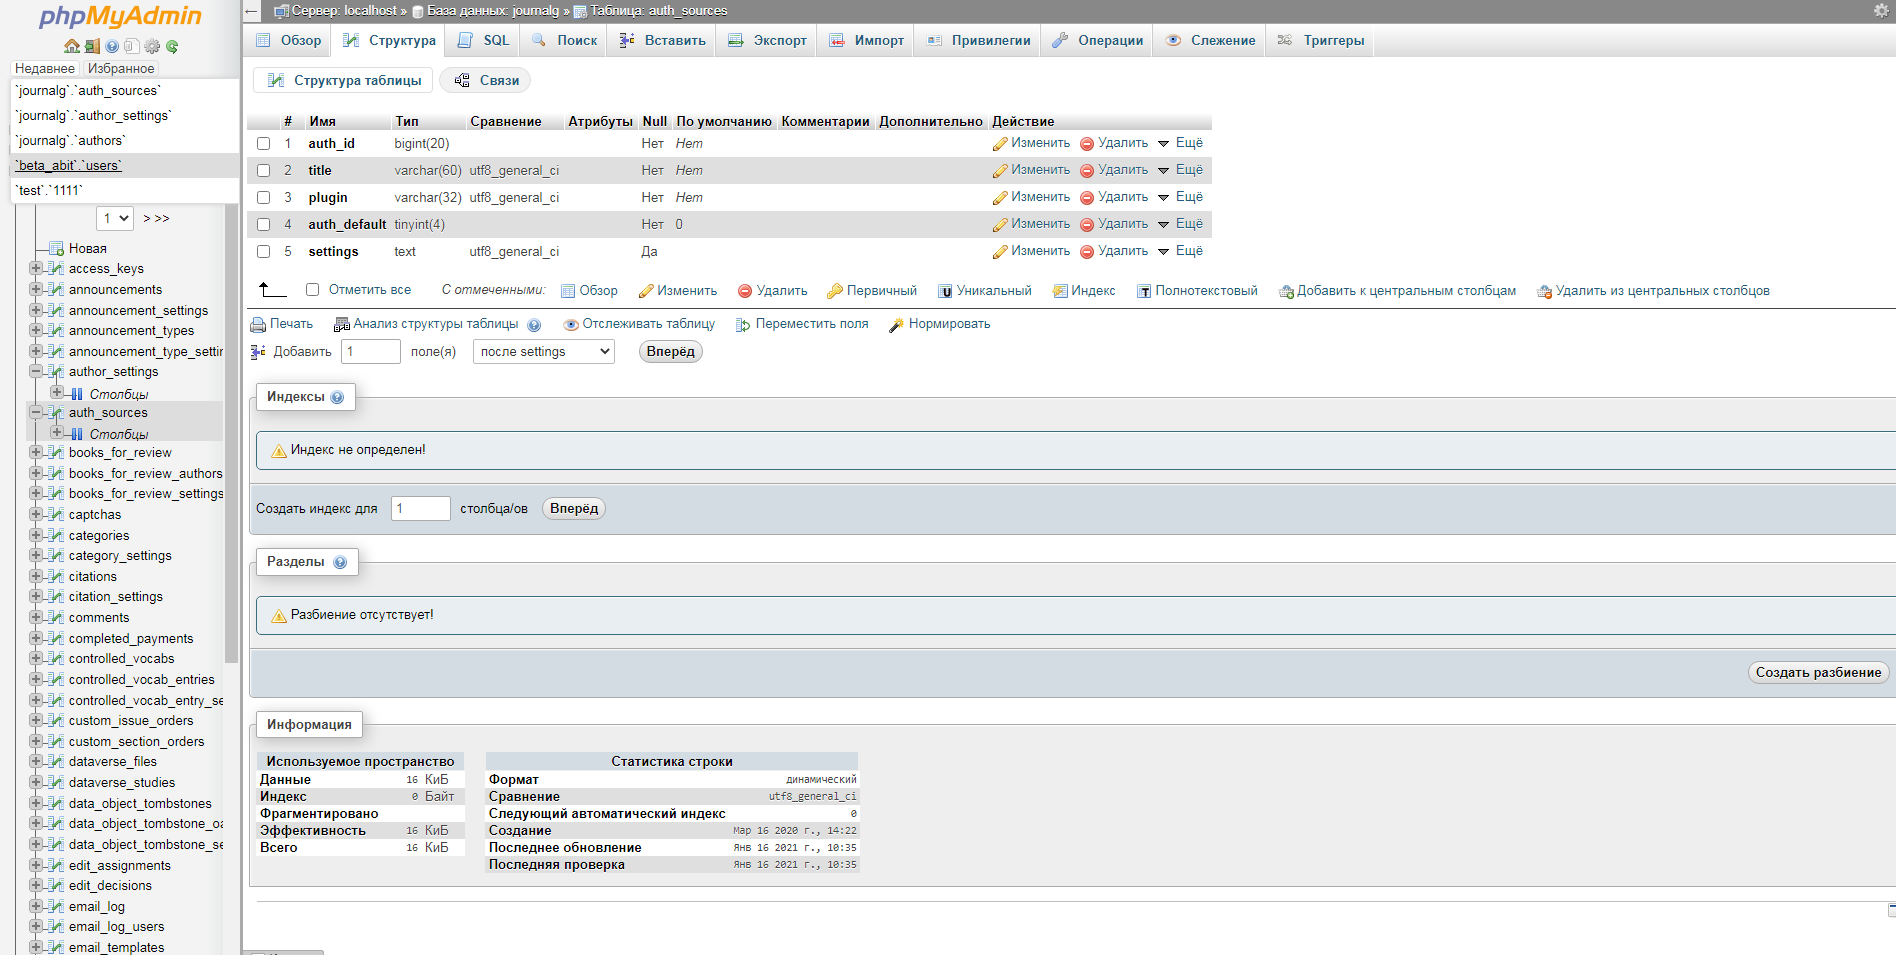Screen dimensions: 1896x955
Task: Open position dropdown 'после settings'
Action: 544,352
